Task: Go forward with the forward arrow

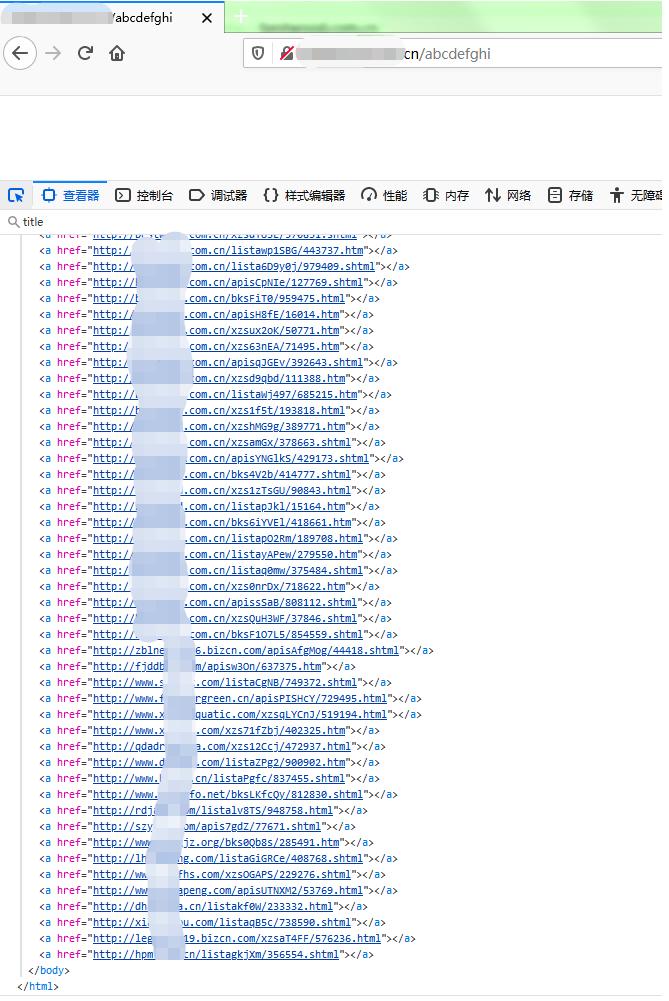Action: click(x=53, y=53)
